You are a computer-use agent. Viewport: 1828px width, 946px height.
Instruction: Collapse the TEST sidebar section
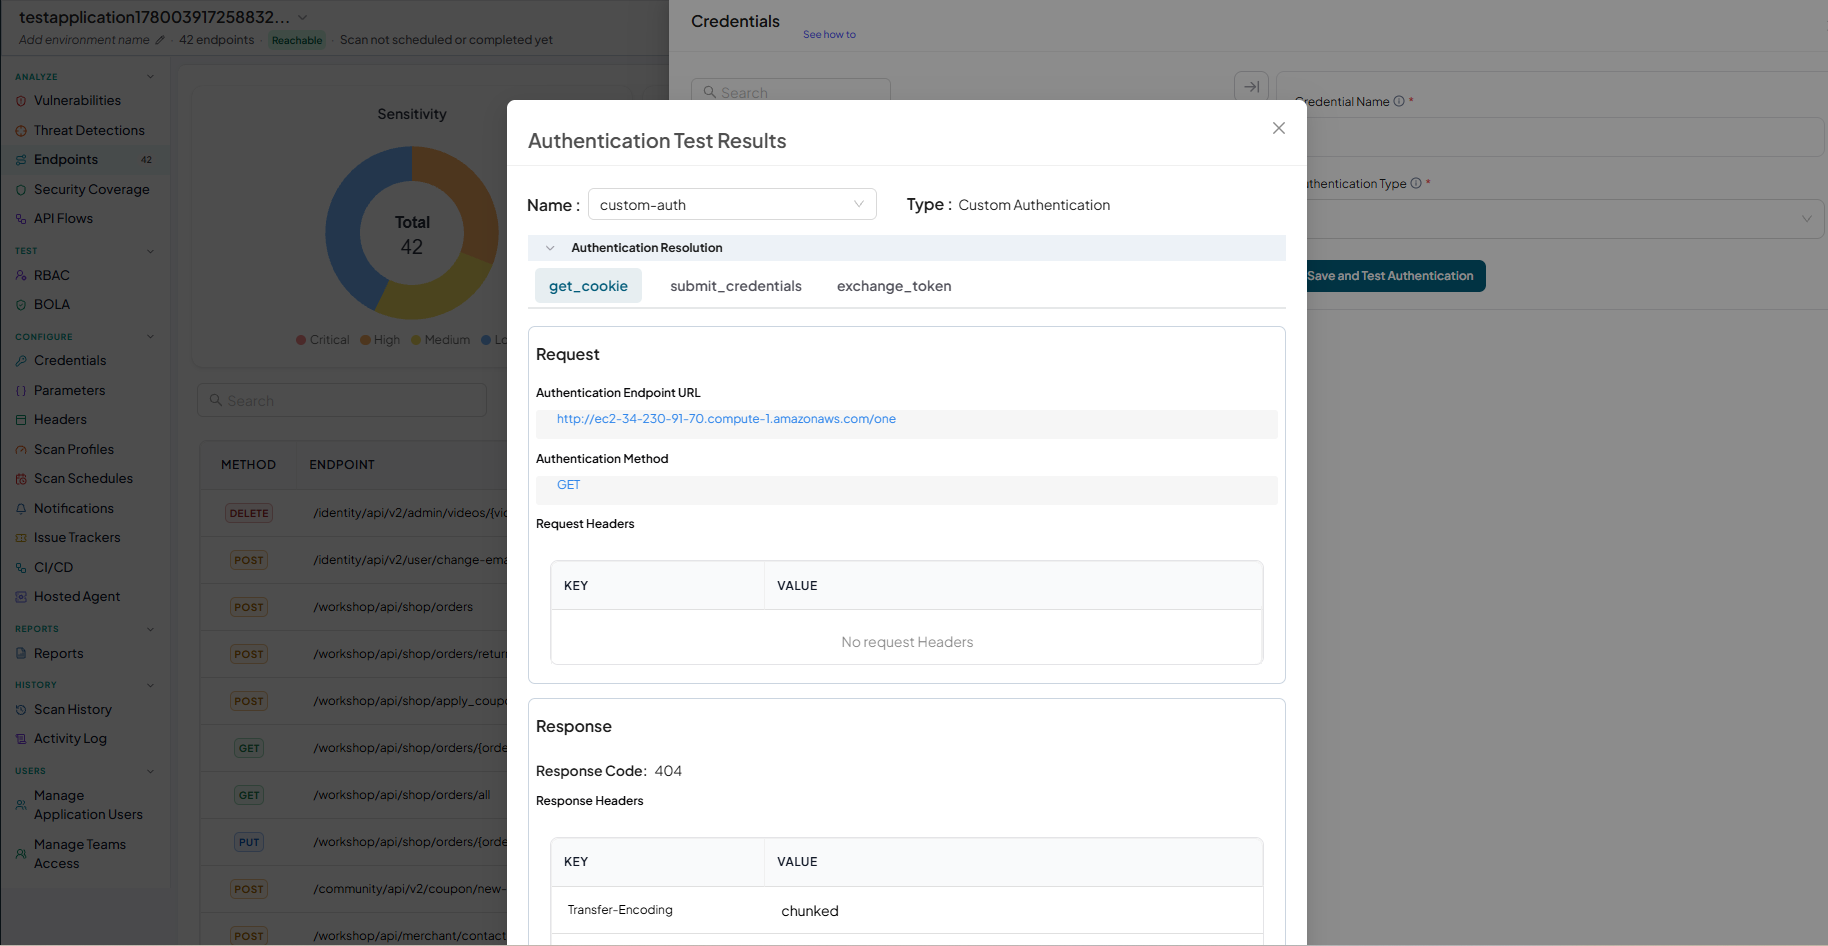[x=150, y=251]
